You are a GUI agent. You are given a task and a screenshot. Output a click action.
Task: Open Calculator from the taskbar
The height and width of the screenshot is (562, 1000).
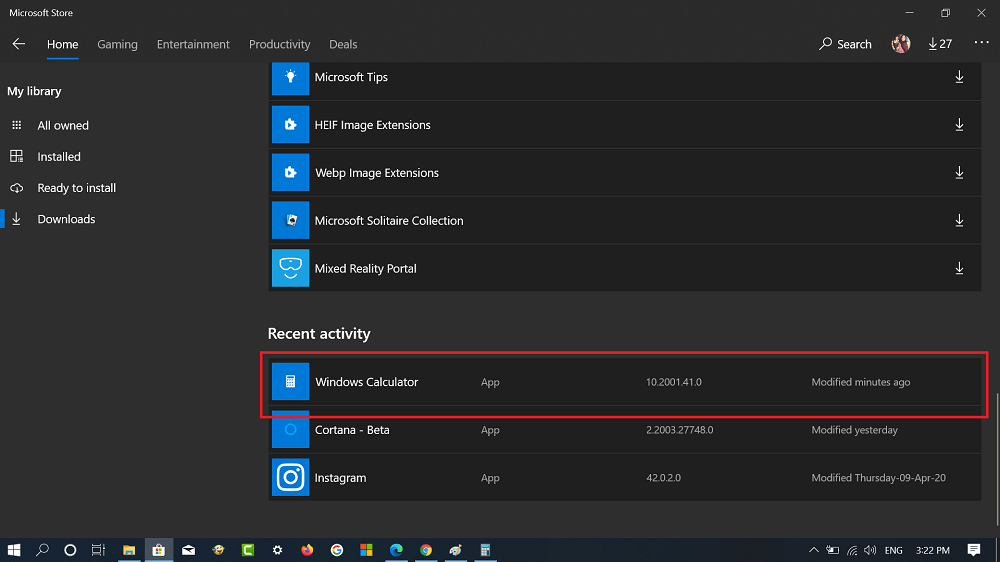click(x=485, y=550)
